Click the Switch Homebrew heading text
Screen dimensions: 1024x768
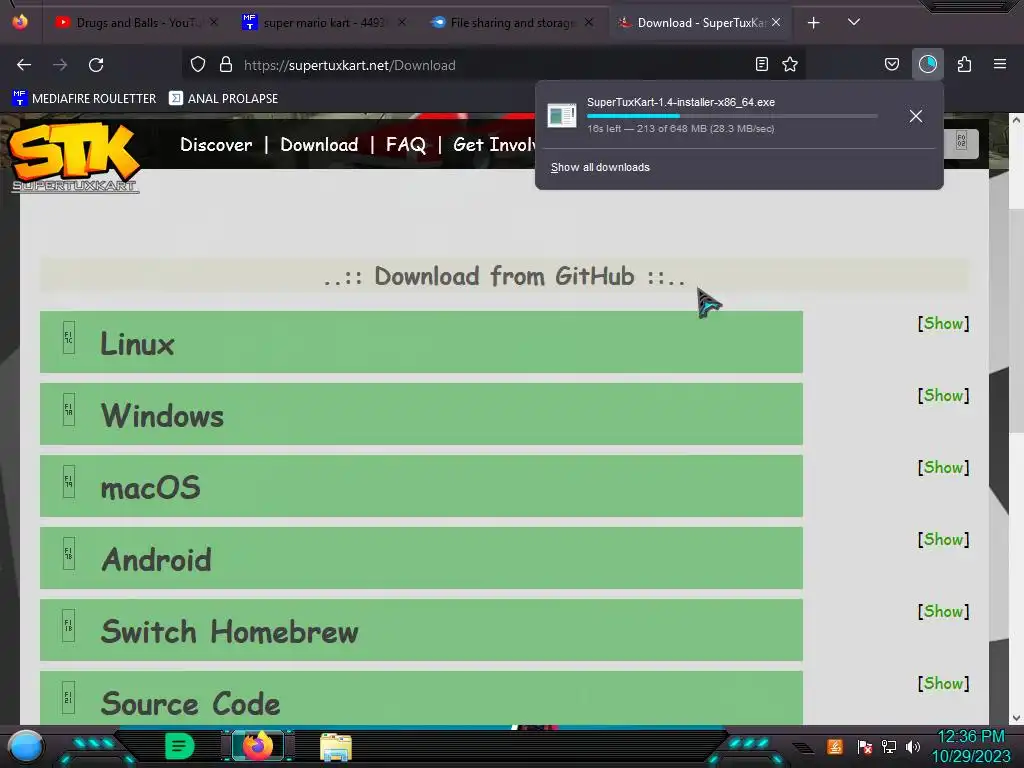[229, 632]
